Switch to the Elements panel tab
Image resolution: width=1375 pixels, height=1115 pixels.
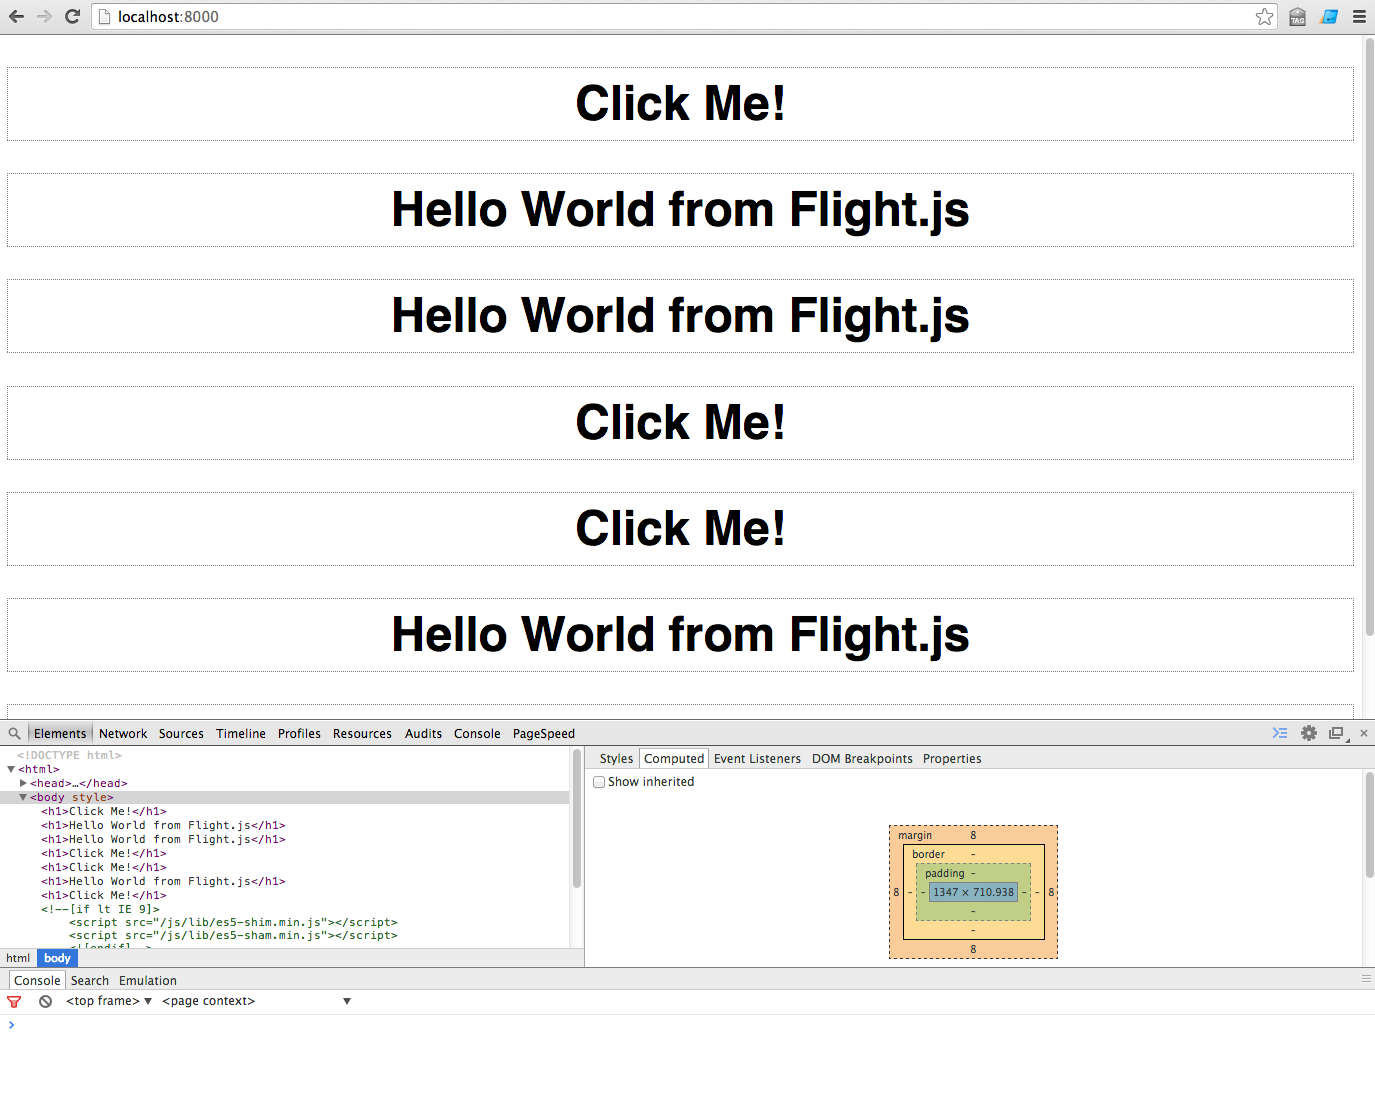coord(60,733)
